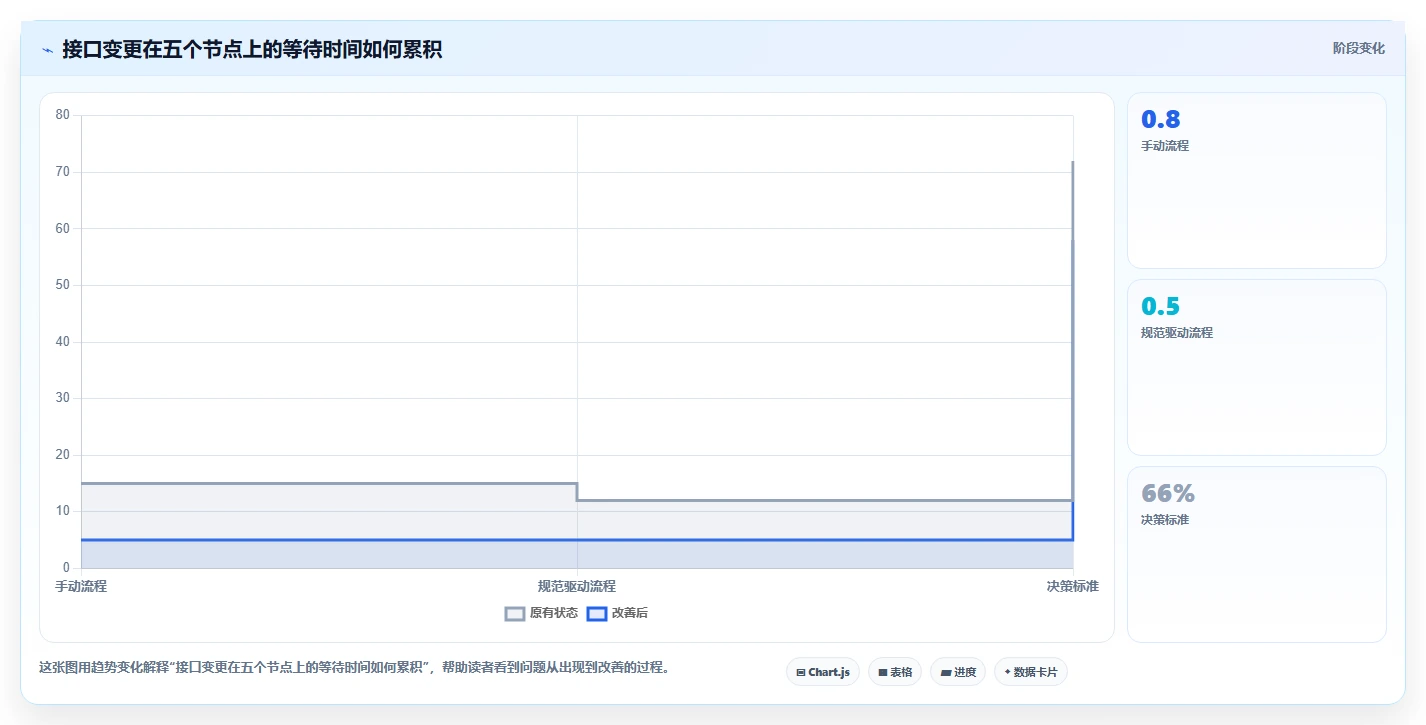Open the 规范驱动流程 0.5 card
The image size is (1426, 725).
click(1257, 368)
